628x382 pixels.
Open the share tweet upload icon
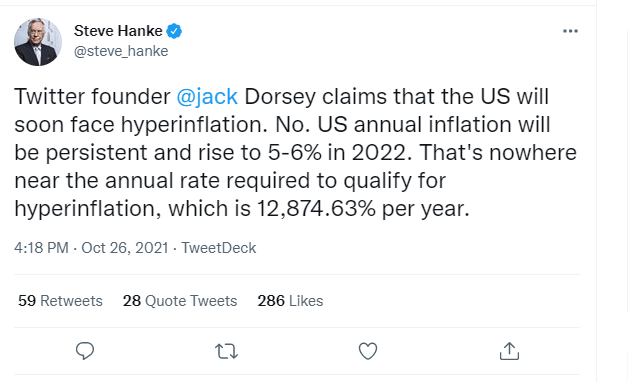pos(509,351)
